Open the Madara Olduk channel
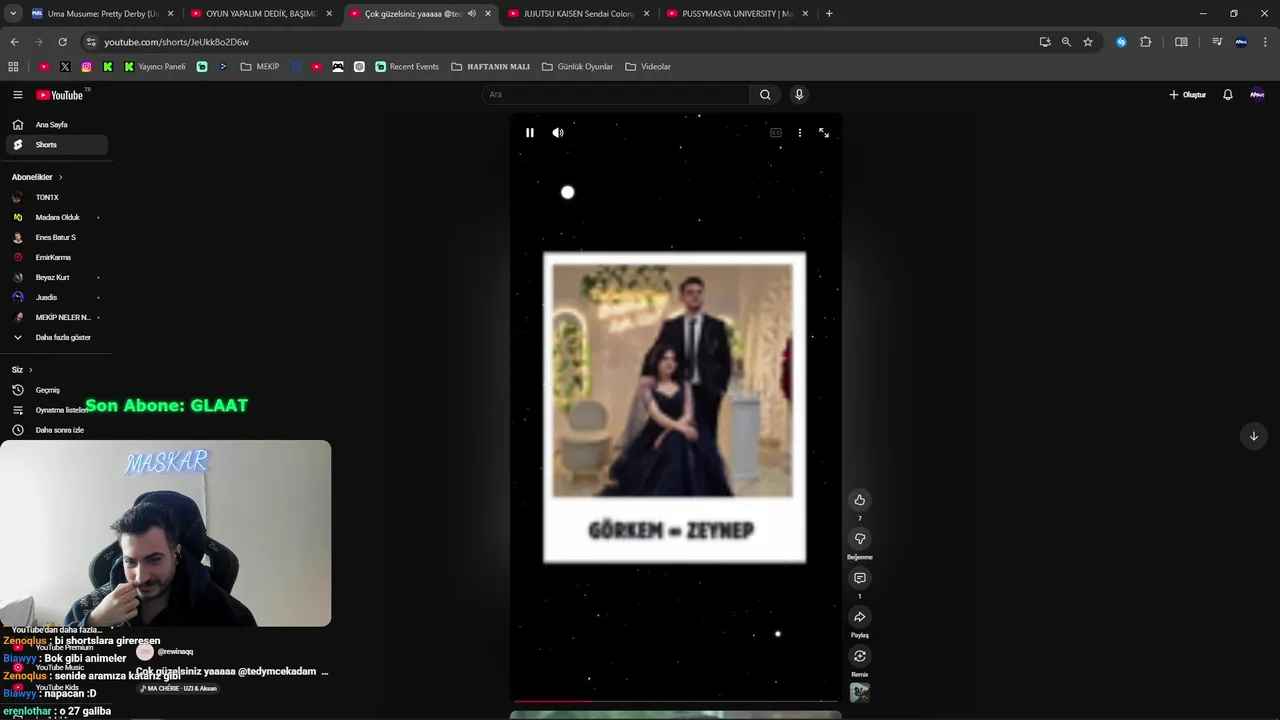Viewport: 1280px width, 720px height. pyautogui.click(x=56, y=217)
